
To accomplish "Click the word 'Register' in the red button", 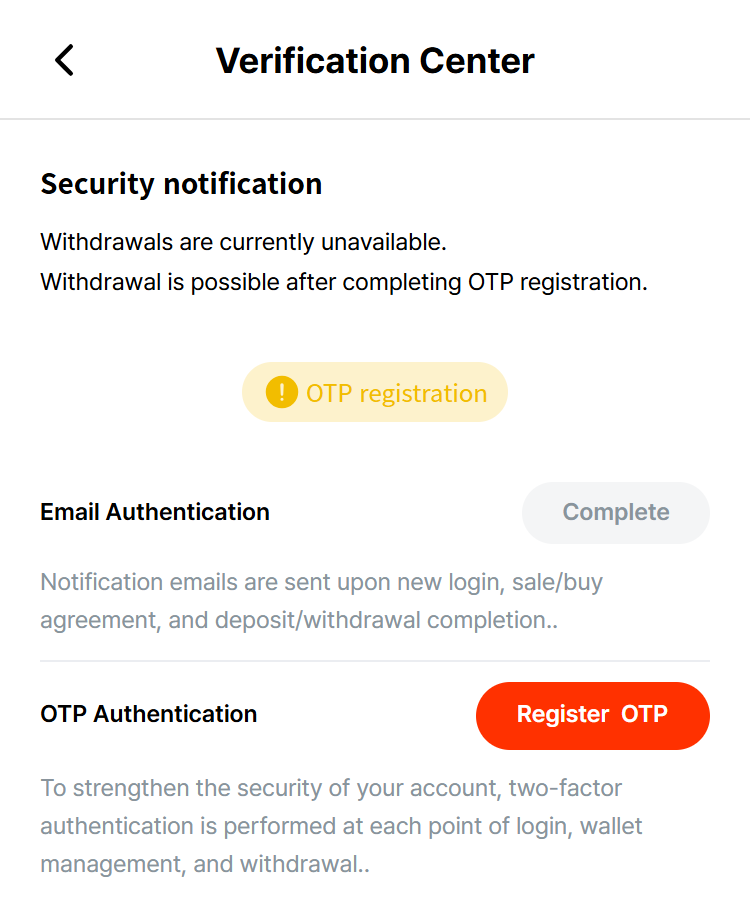I will point(562,714).
